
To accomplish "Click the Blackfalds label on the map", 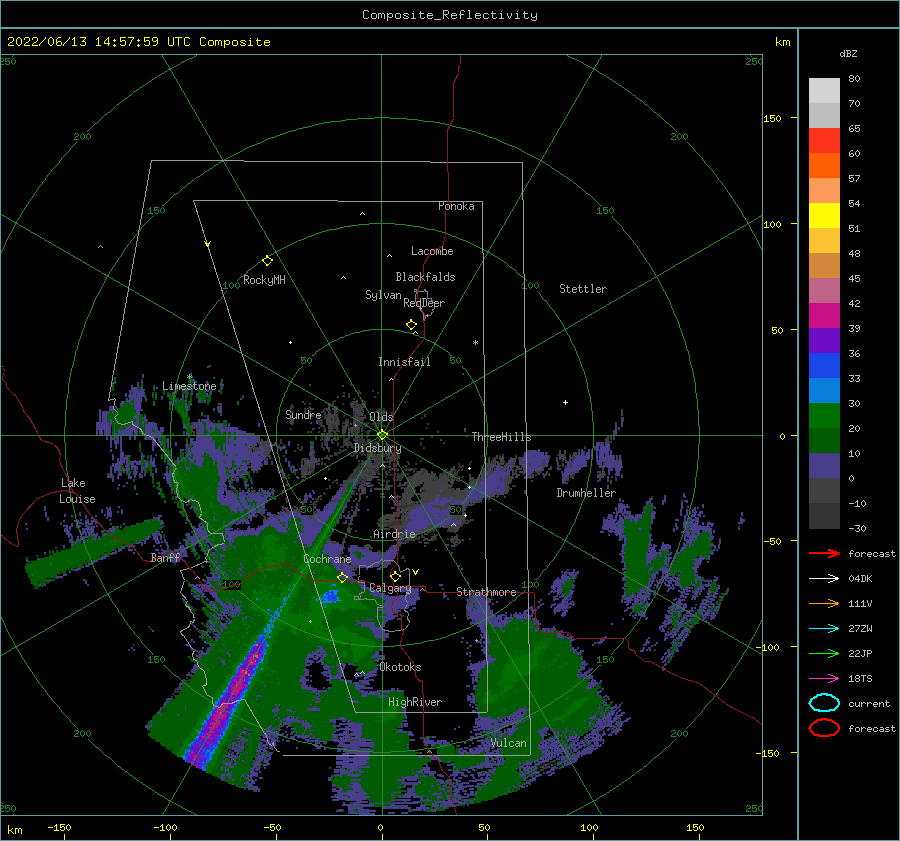I will click(425, 277).
